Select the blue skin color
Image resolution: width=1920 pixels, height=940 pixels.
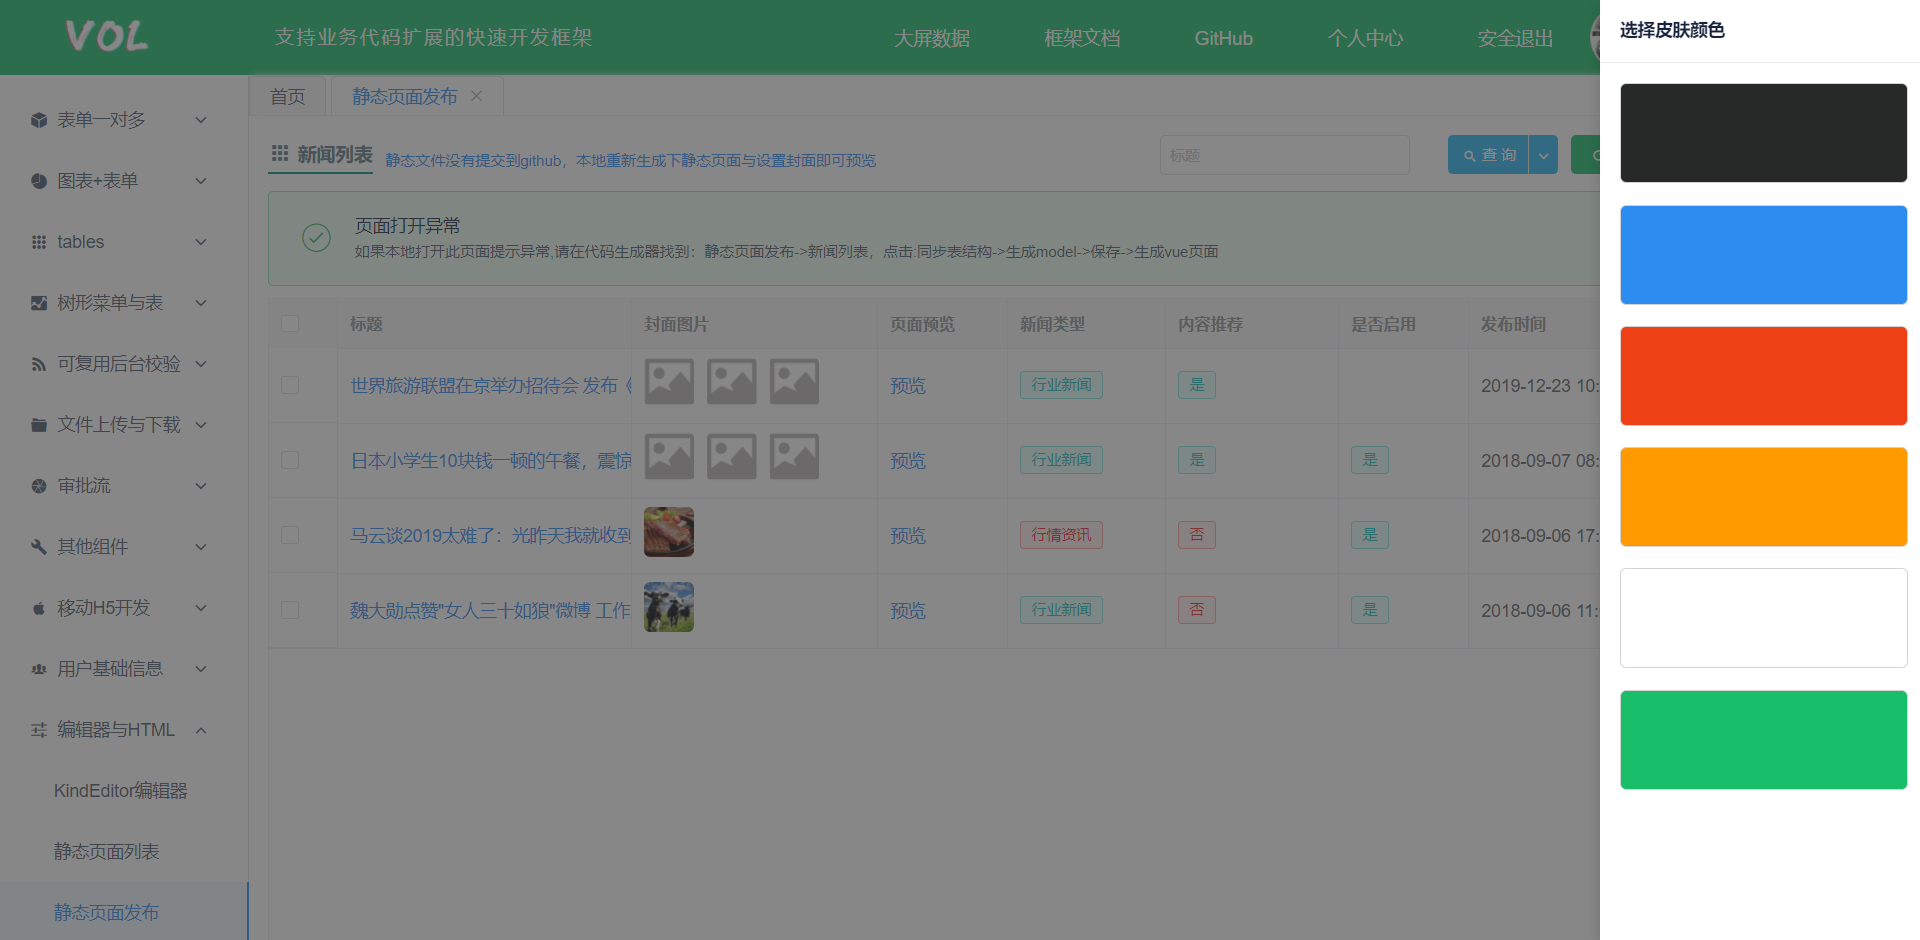click(1764, 255)
